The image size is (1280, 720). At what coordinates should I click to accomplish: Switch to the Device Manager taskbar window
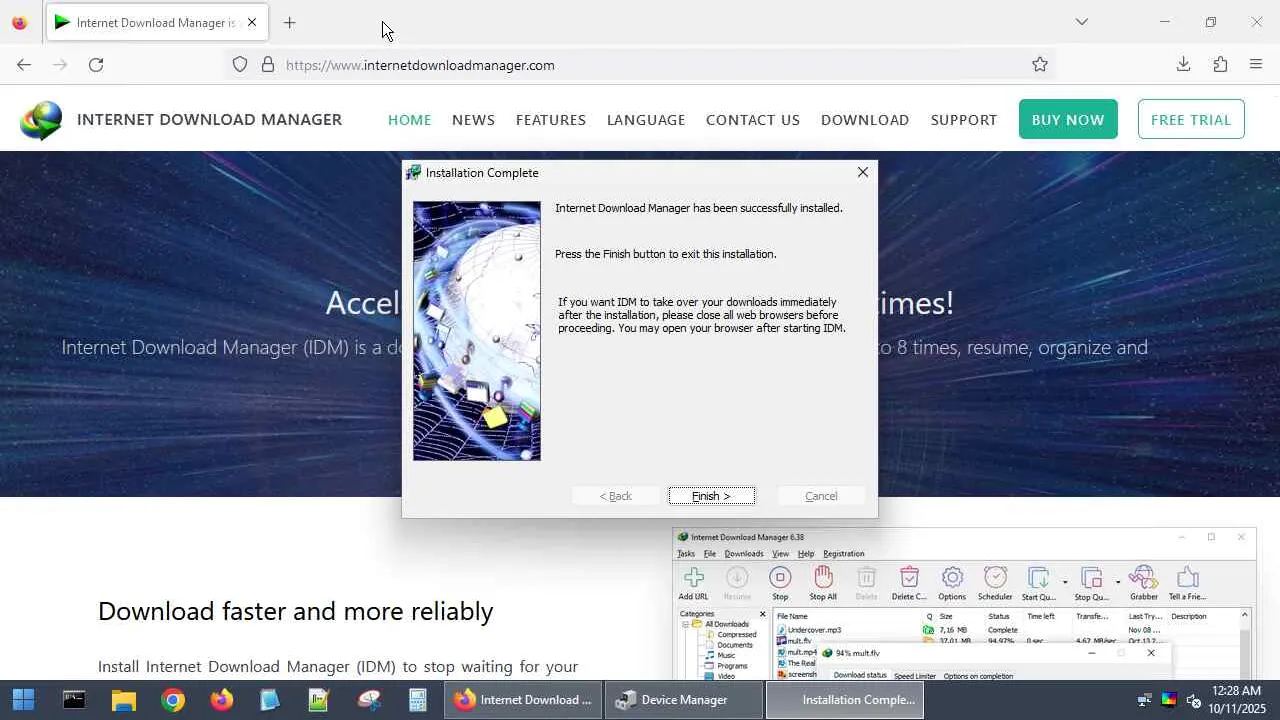click(685, 700)
